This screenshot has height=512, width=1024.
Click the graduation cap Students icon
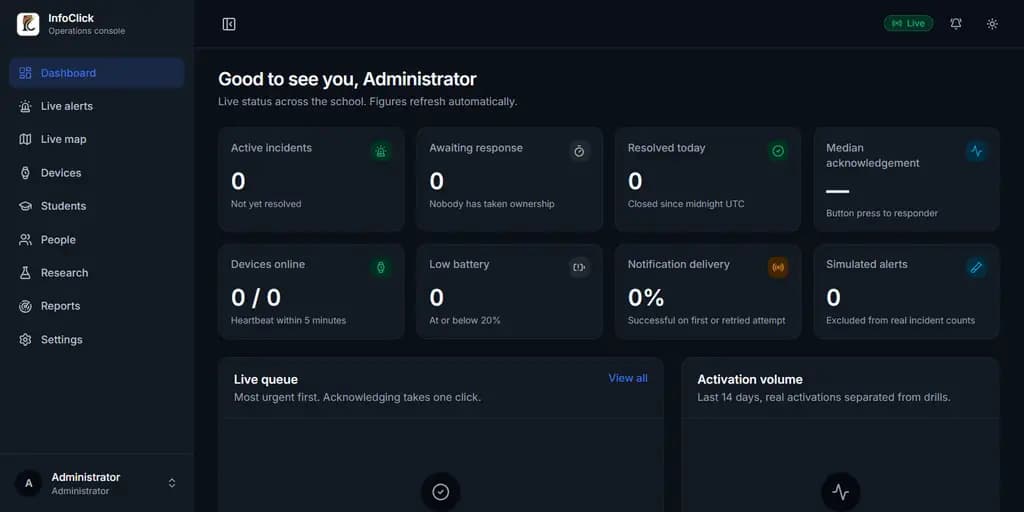point(25,206)
